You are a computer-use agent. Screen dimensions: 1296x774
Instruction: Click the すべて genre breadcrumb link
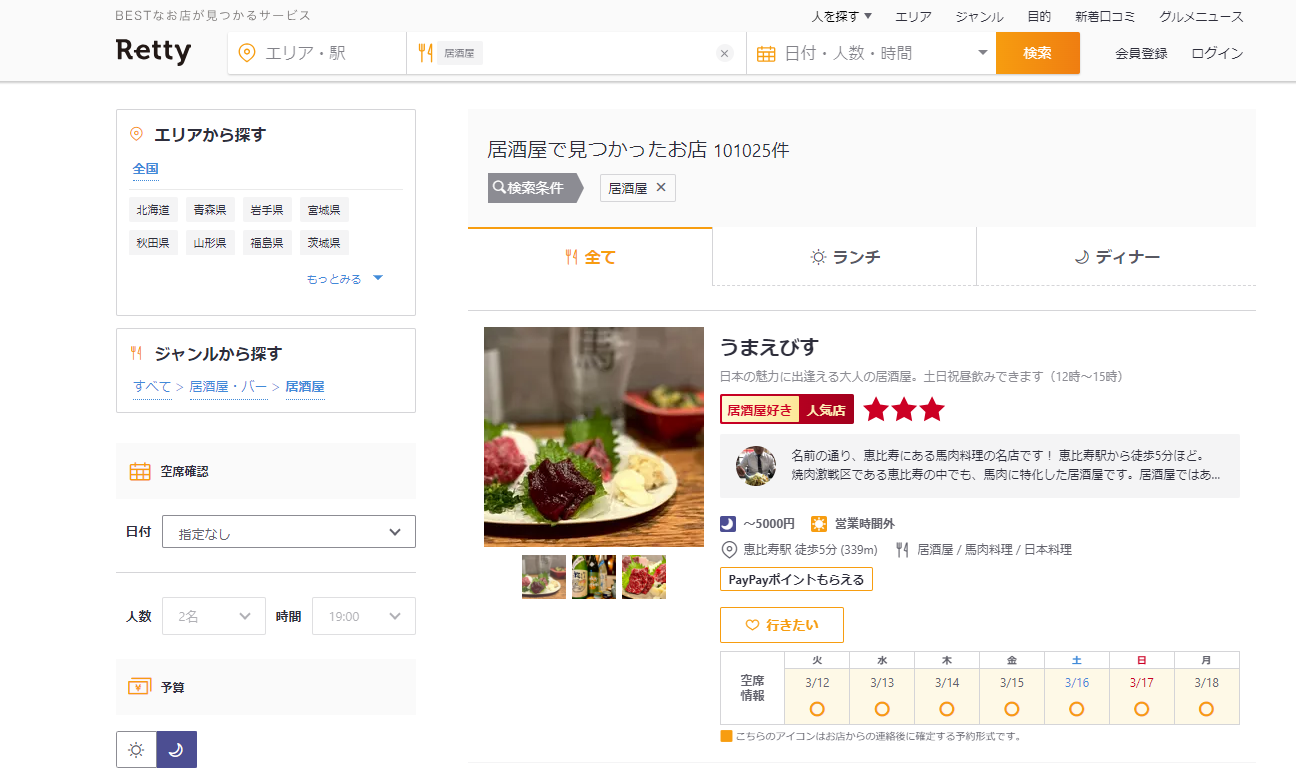(x=153, y=386)
